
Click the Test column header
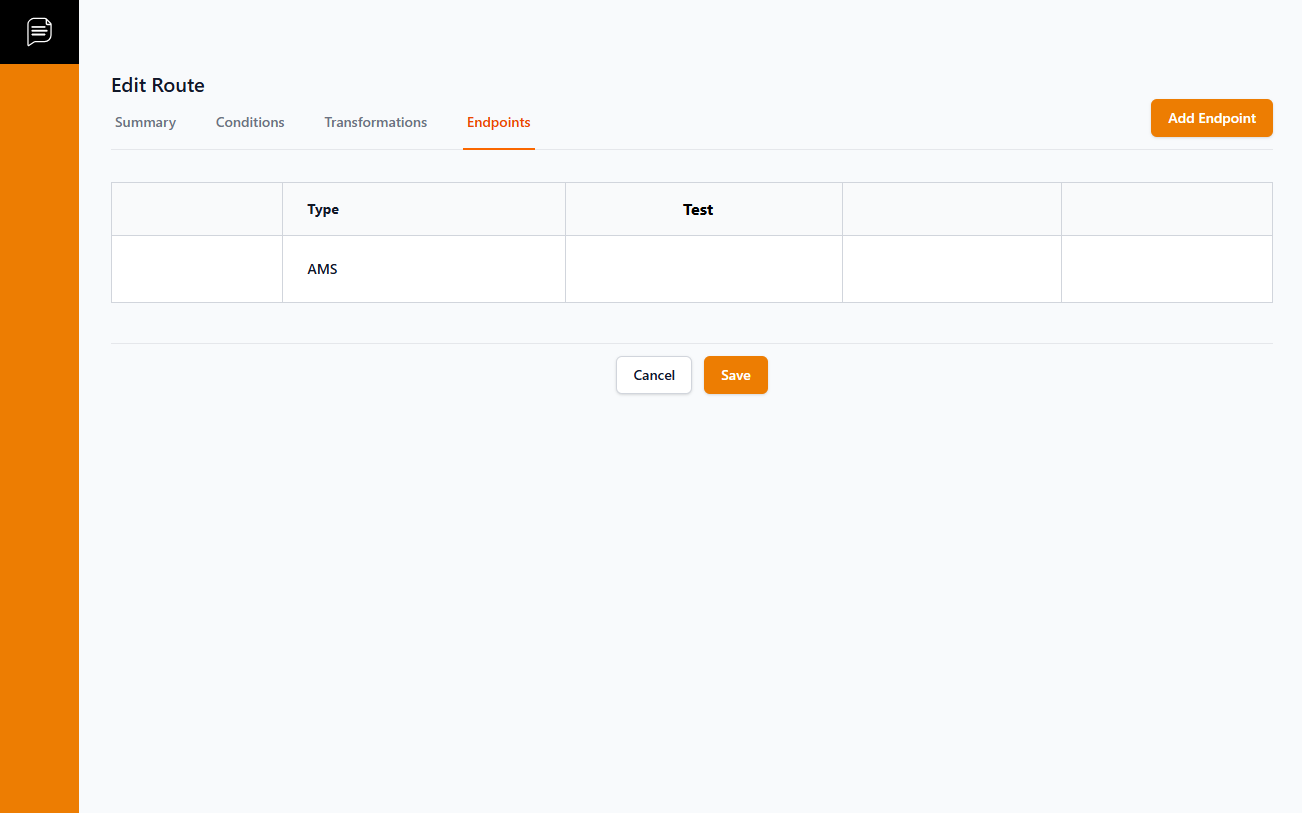click(698, 209)
